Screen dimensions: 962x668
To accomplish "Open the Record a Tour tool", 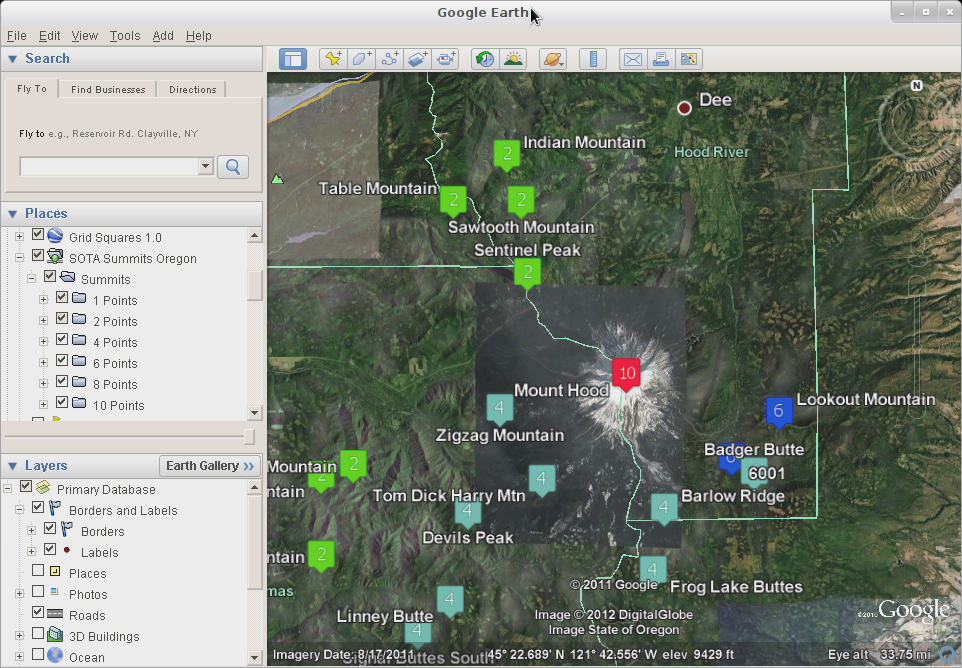I will [x=446, y=60].
